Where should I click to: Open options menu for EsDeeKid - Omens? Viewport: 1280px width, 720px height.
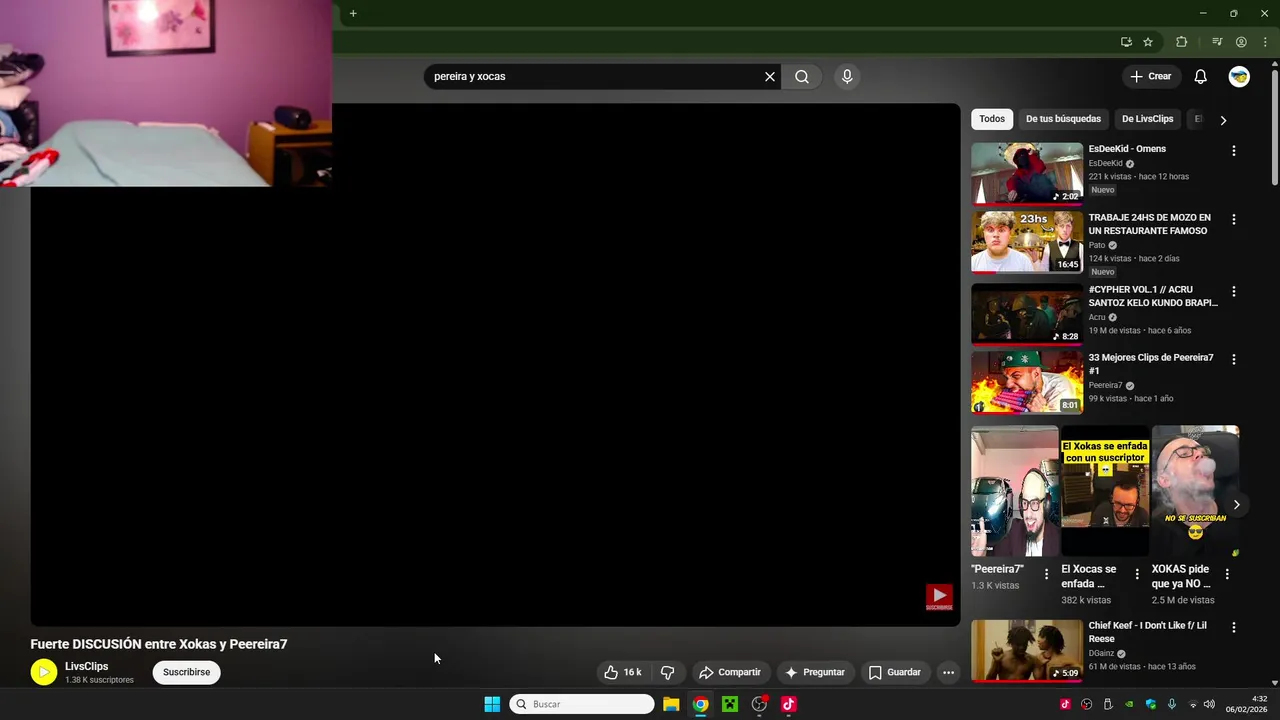coord(1233,151)
